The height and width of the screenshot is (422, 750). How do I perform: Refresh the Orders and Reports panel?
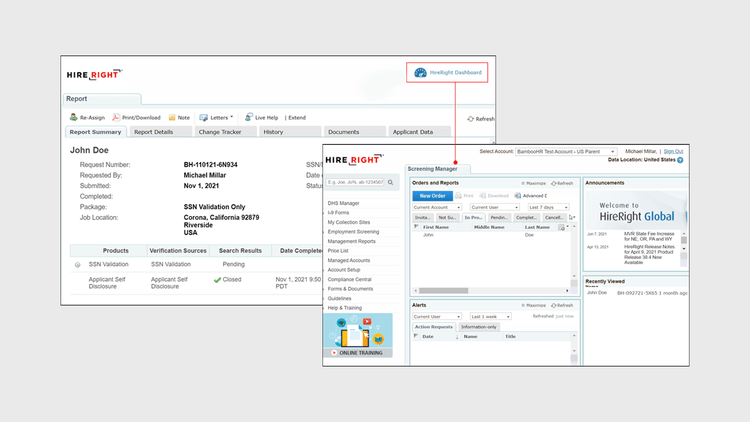[562, 183]
